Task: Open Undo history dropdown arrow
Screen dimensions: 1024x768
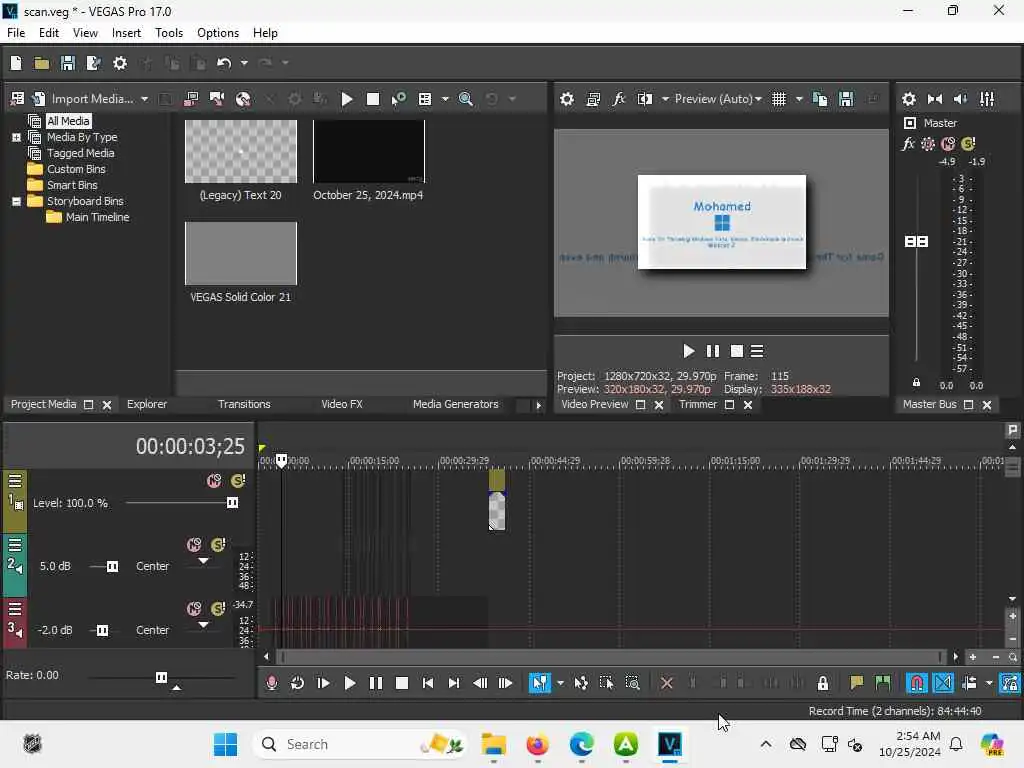Action: tap(244, 63)
